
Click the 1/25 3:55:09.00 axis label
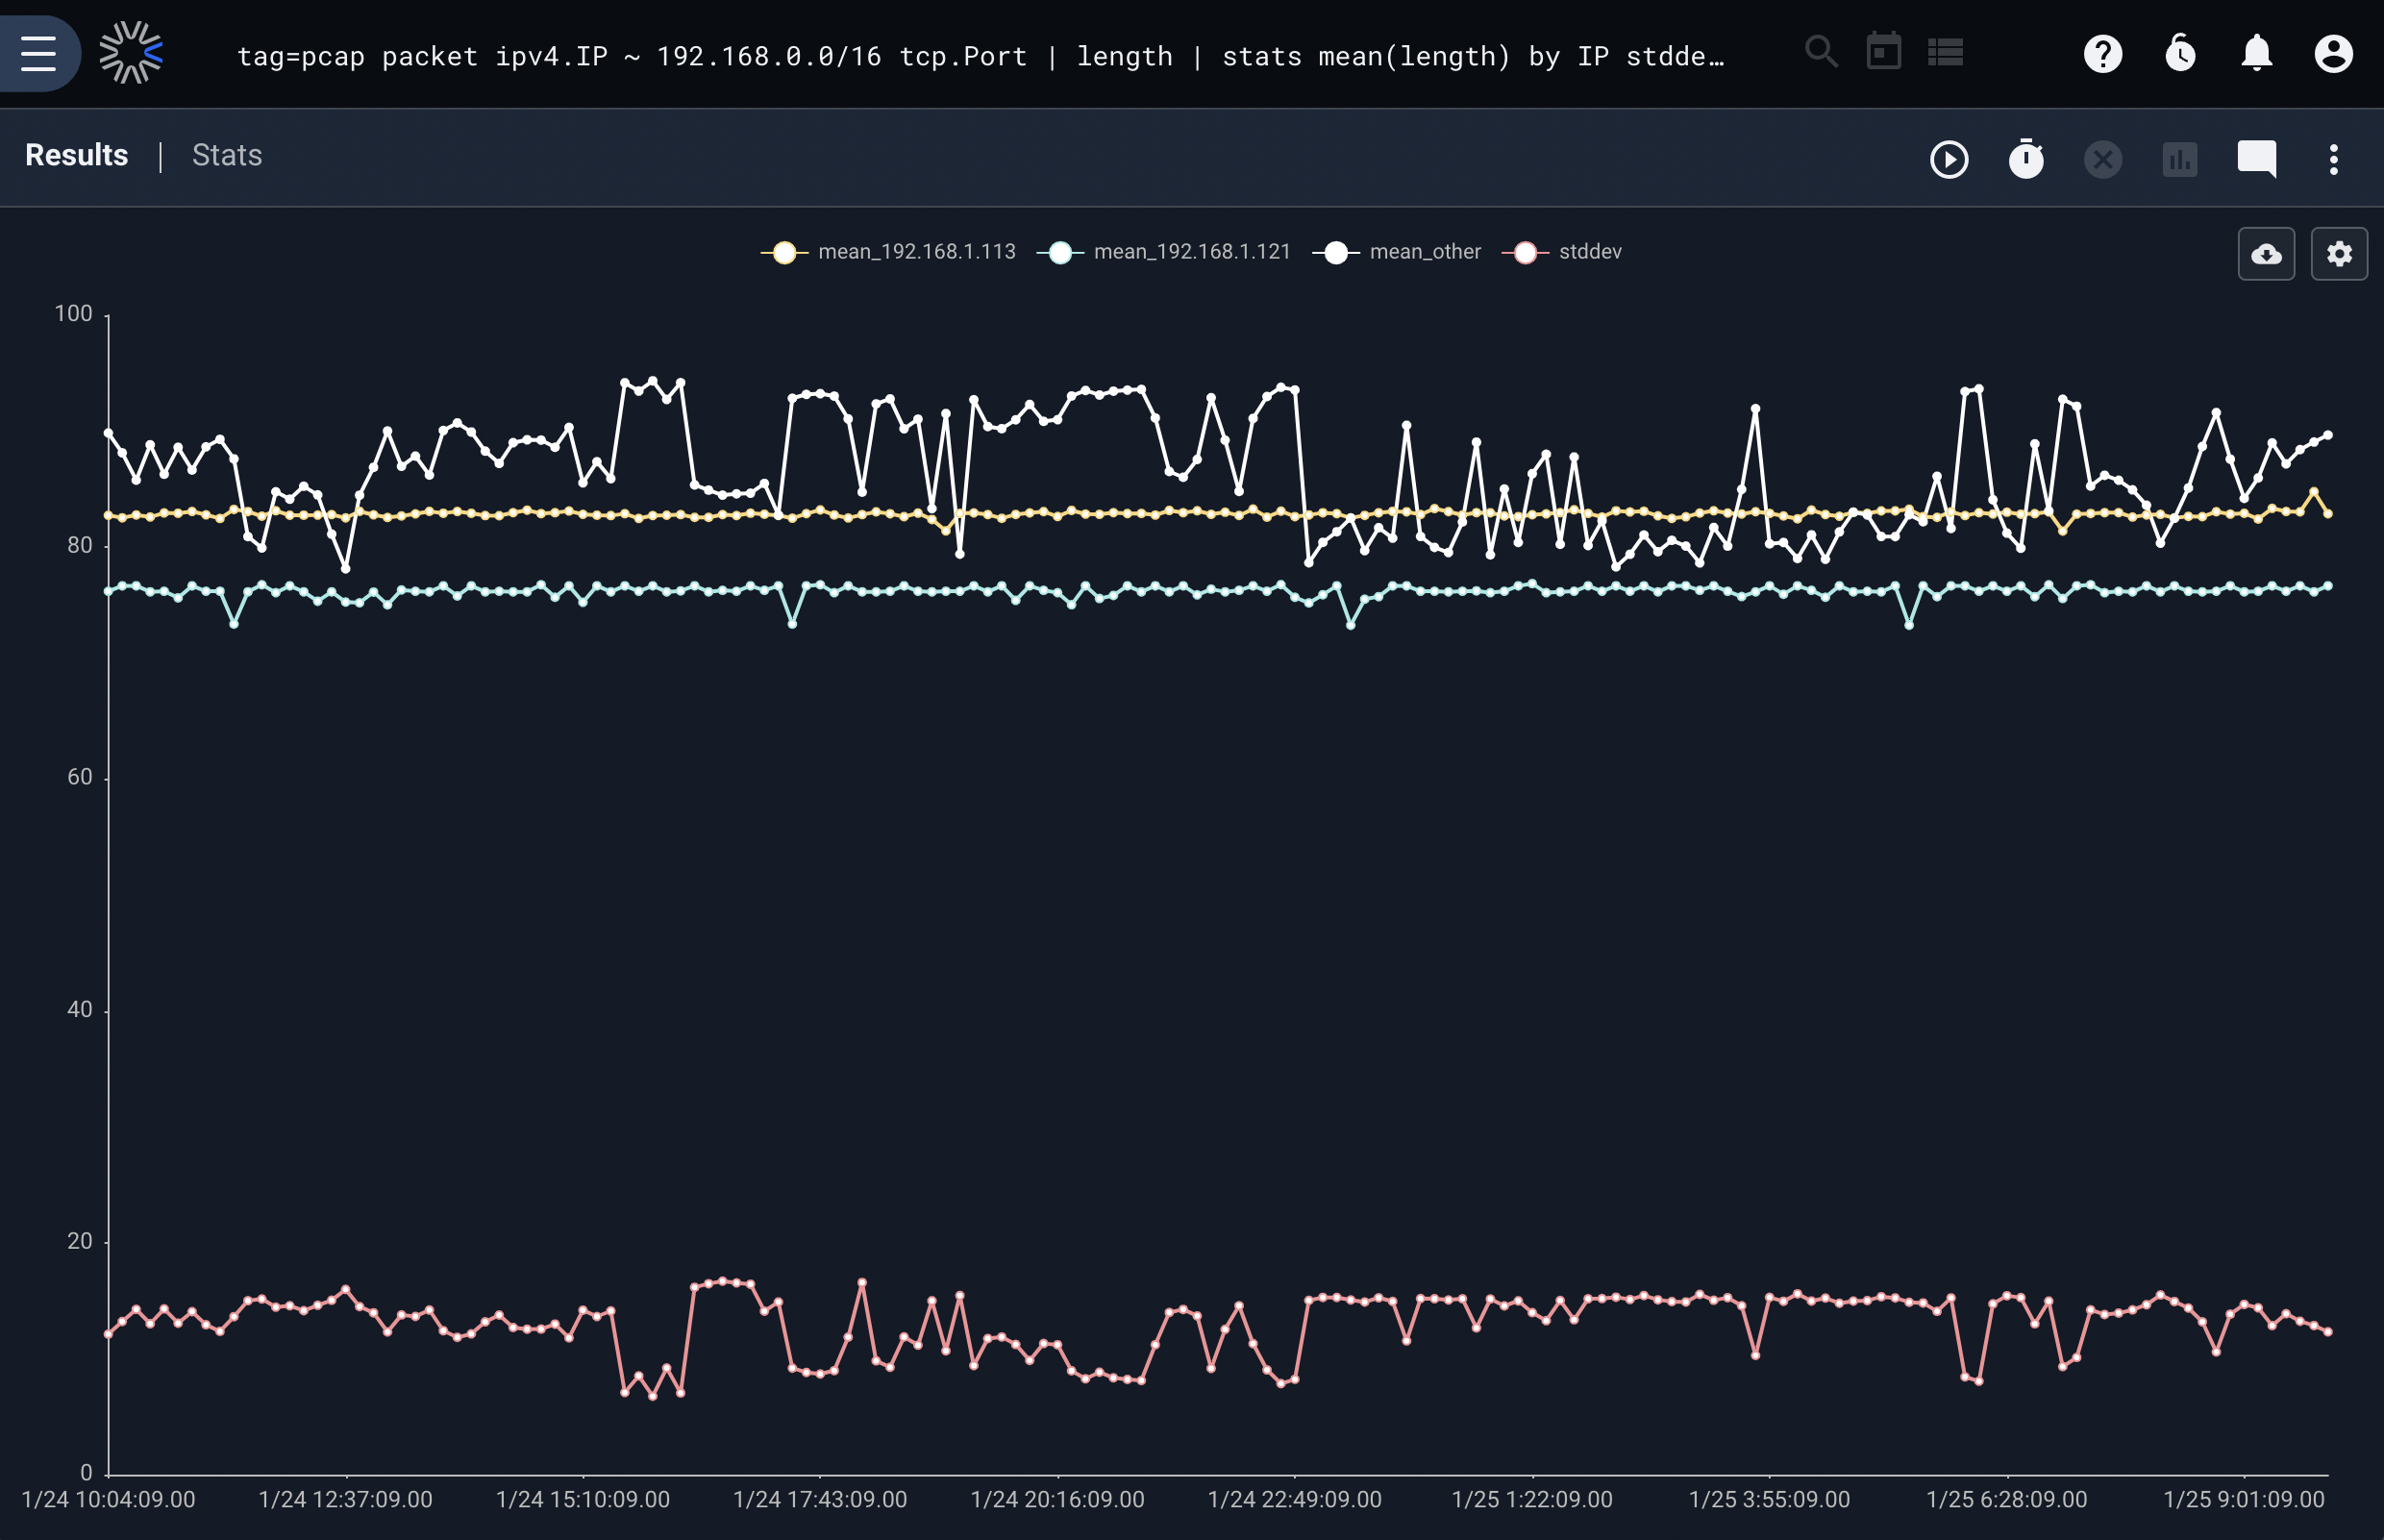point(1770,1499)
